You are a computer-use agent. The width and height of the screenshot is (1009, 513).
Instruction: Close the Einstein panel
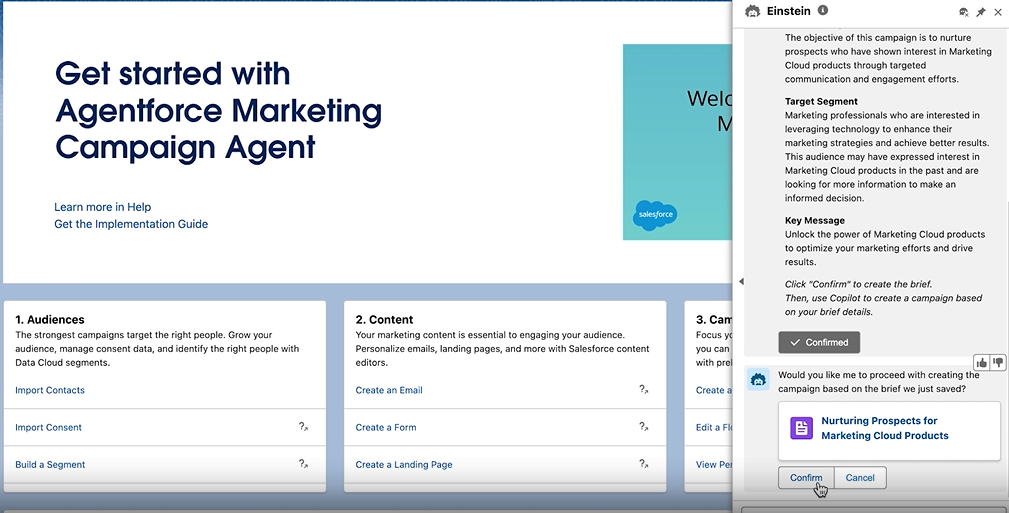[x=998, y=12]
